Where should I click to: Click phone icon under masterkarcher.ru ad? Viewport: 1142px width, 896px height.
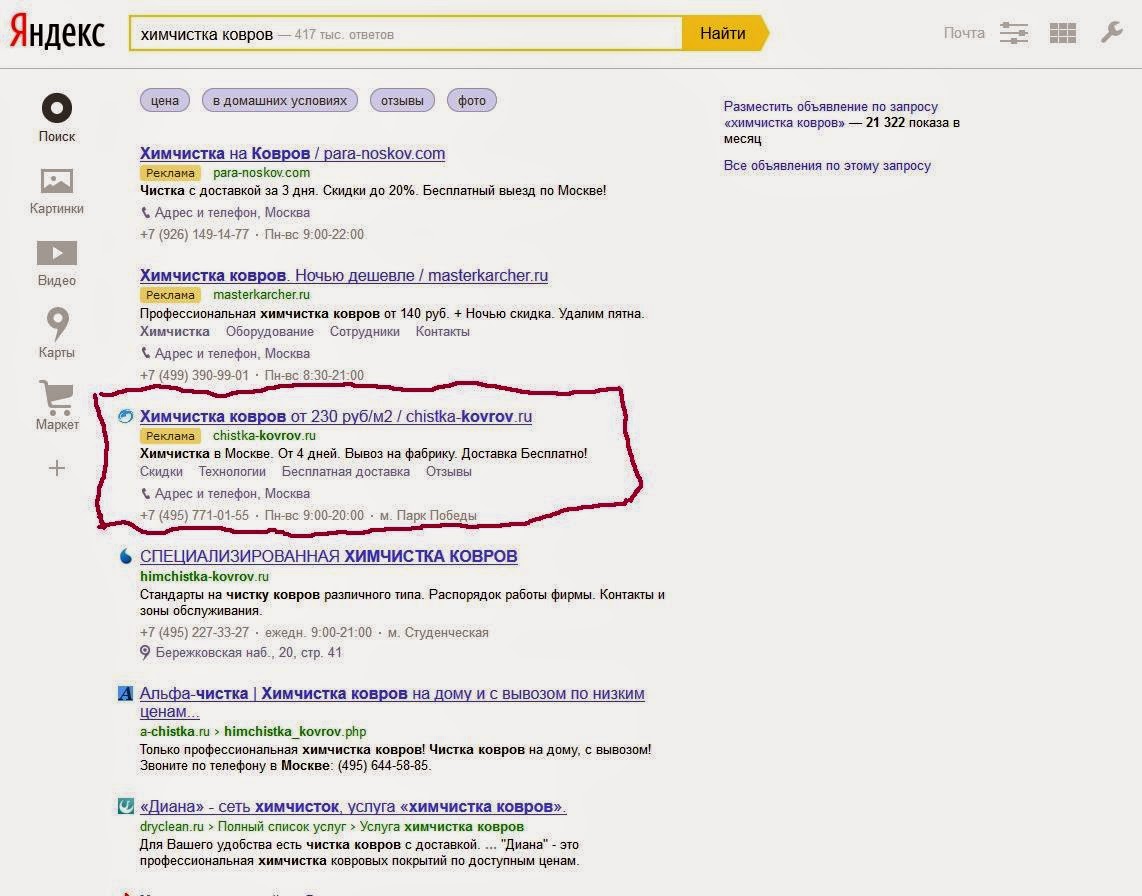tap(145, 353)
